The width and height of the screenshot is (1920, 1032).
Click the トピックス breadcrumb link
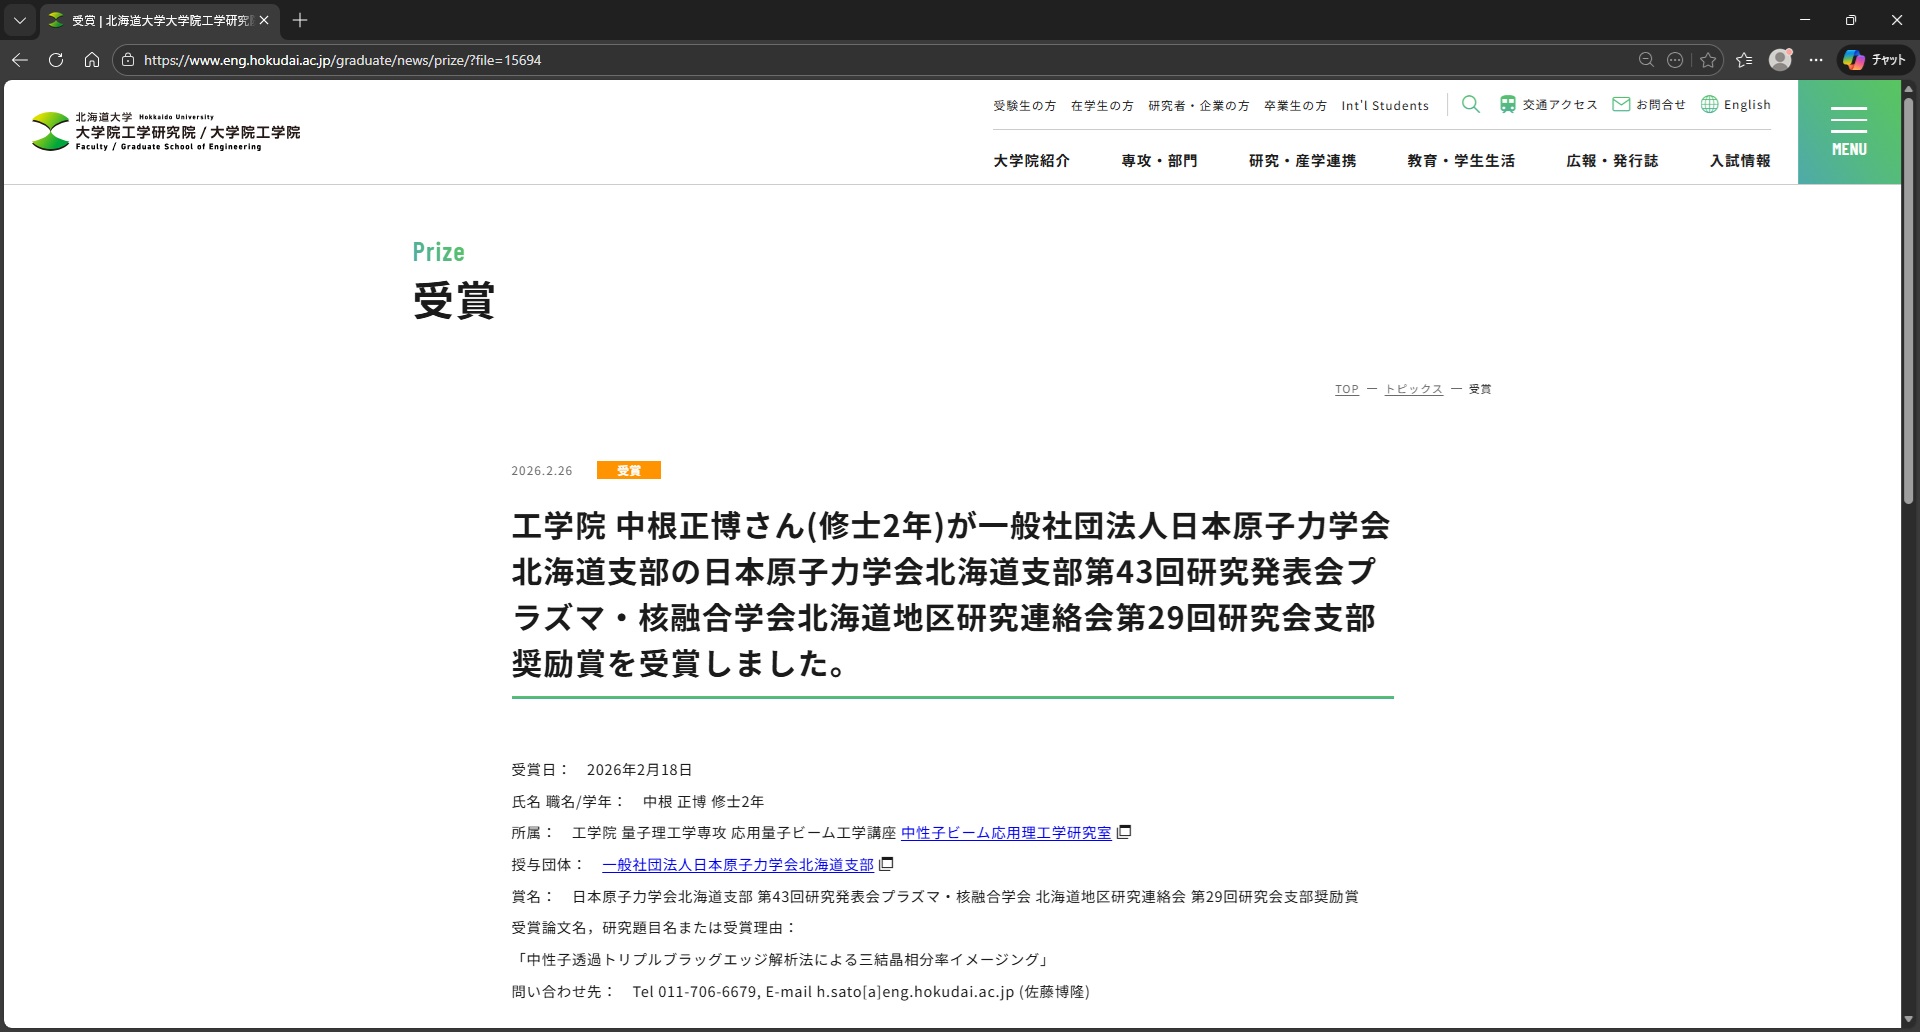pos(1413,389)
